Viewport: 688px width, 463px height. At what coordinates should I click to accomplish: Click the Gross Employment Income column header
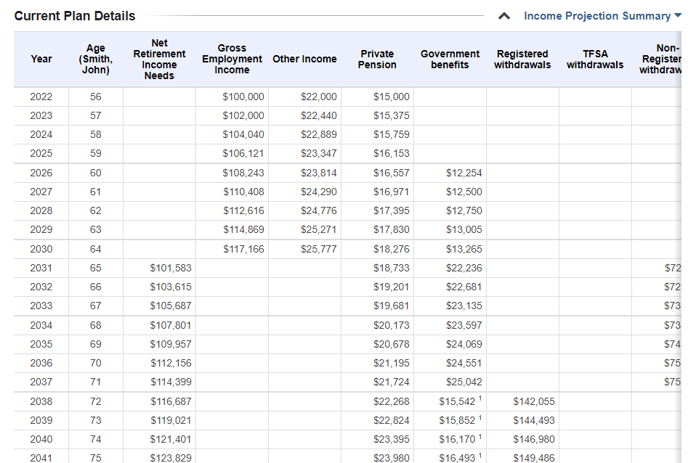(x=232, y=59)
